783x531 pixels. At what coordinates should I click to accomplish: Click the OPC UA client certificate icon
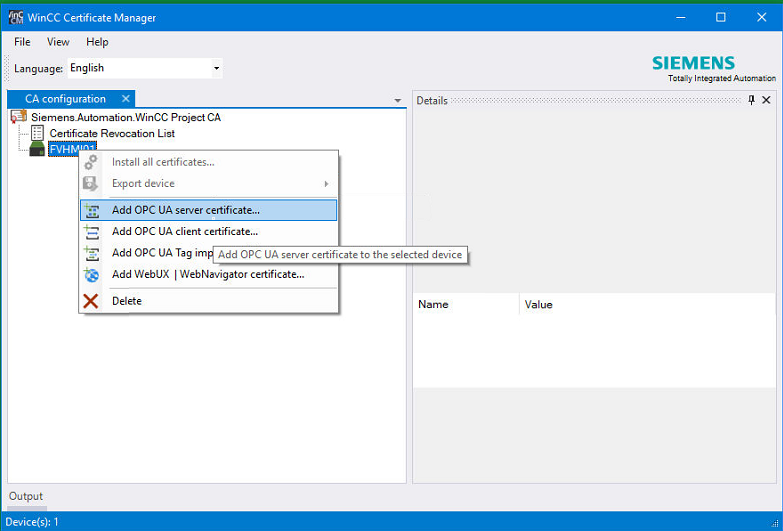[92, 232]
